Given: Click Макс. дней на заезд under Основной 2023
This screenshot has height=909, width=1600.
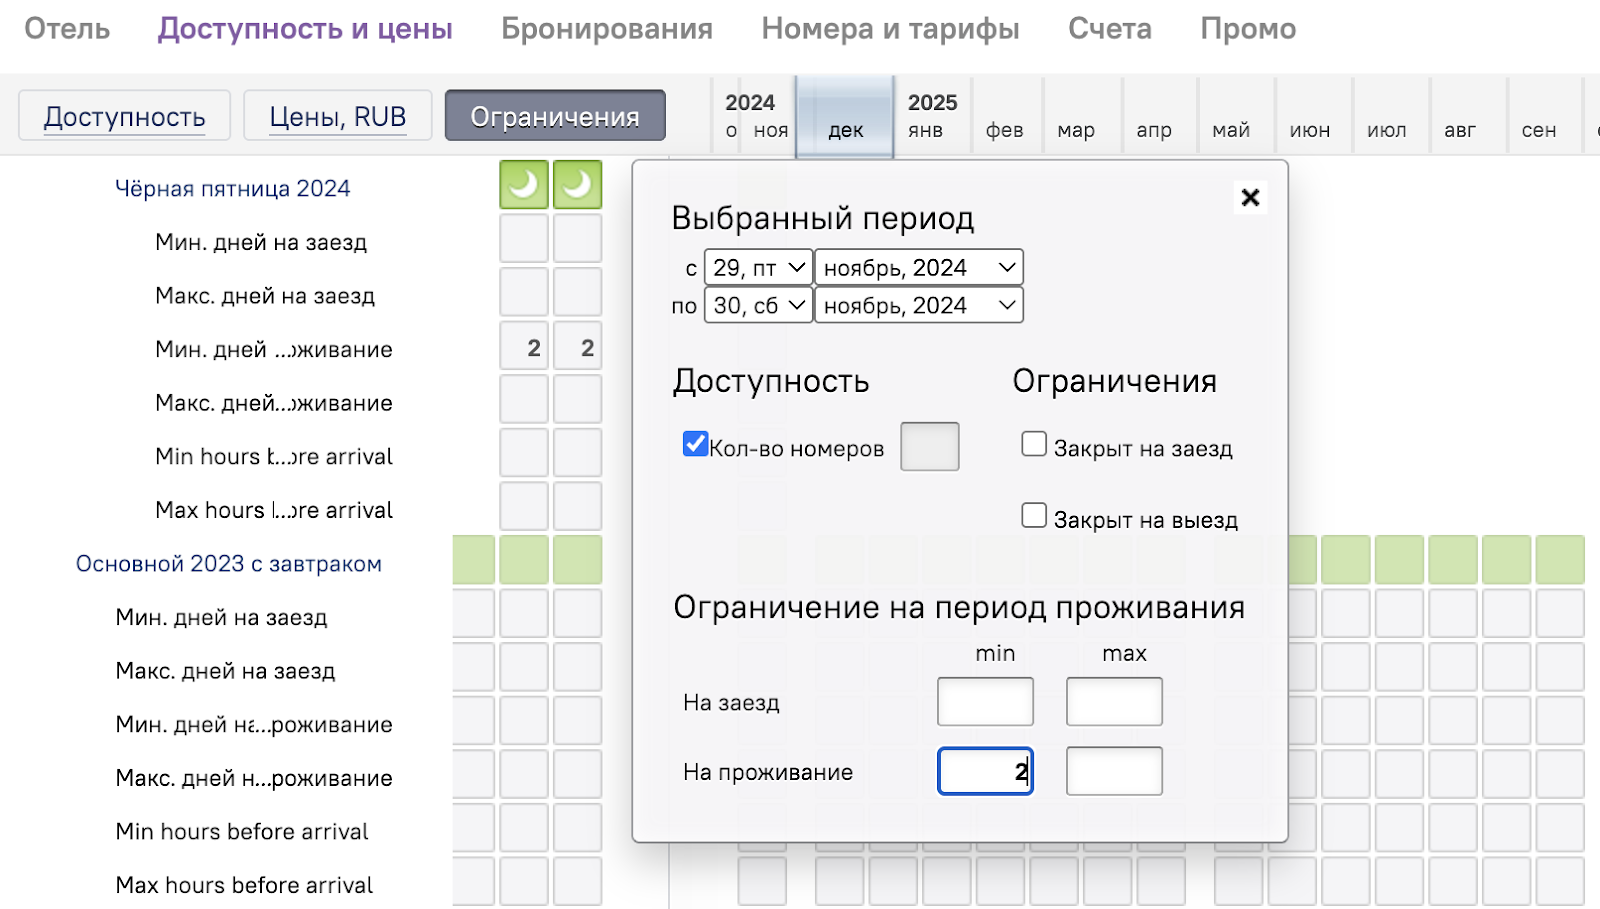Looking at the screenshot, I should click(x=225, y=671).
